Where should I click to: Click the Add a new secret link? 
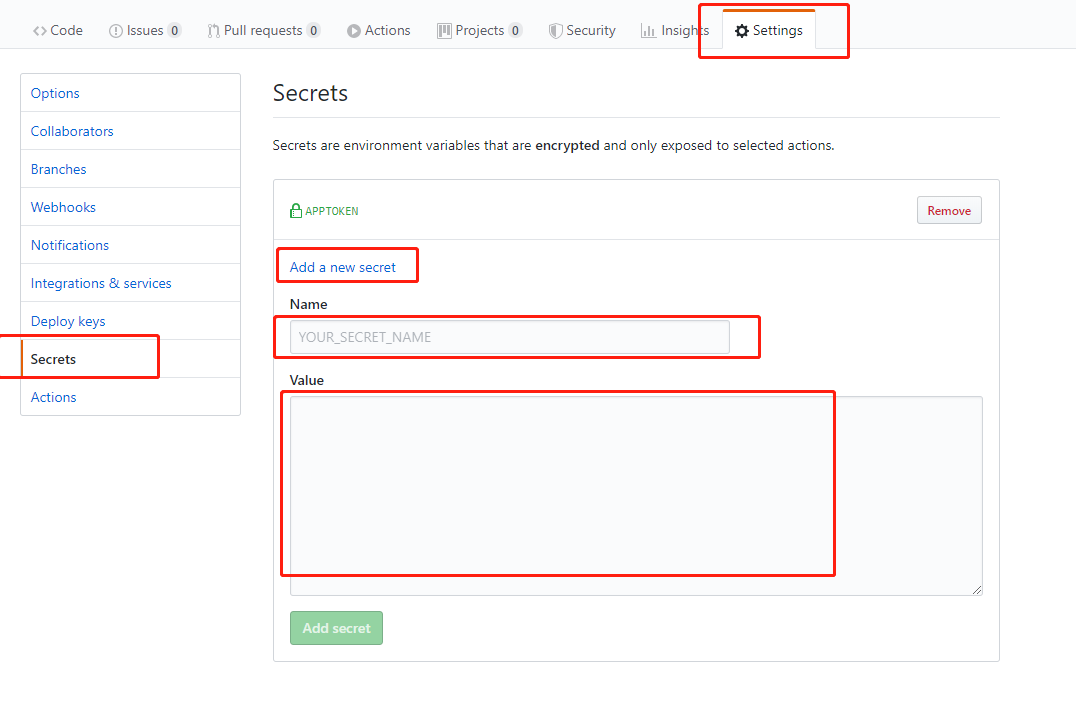coord(342,267)
